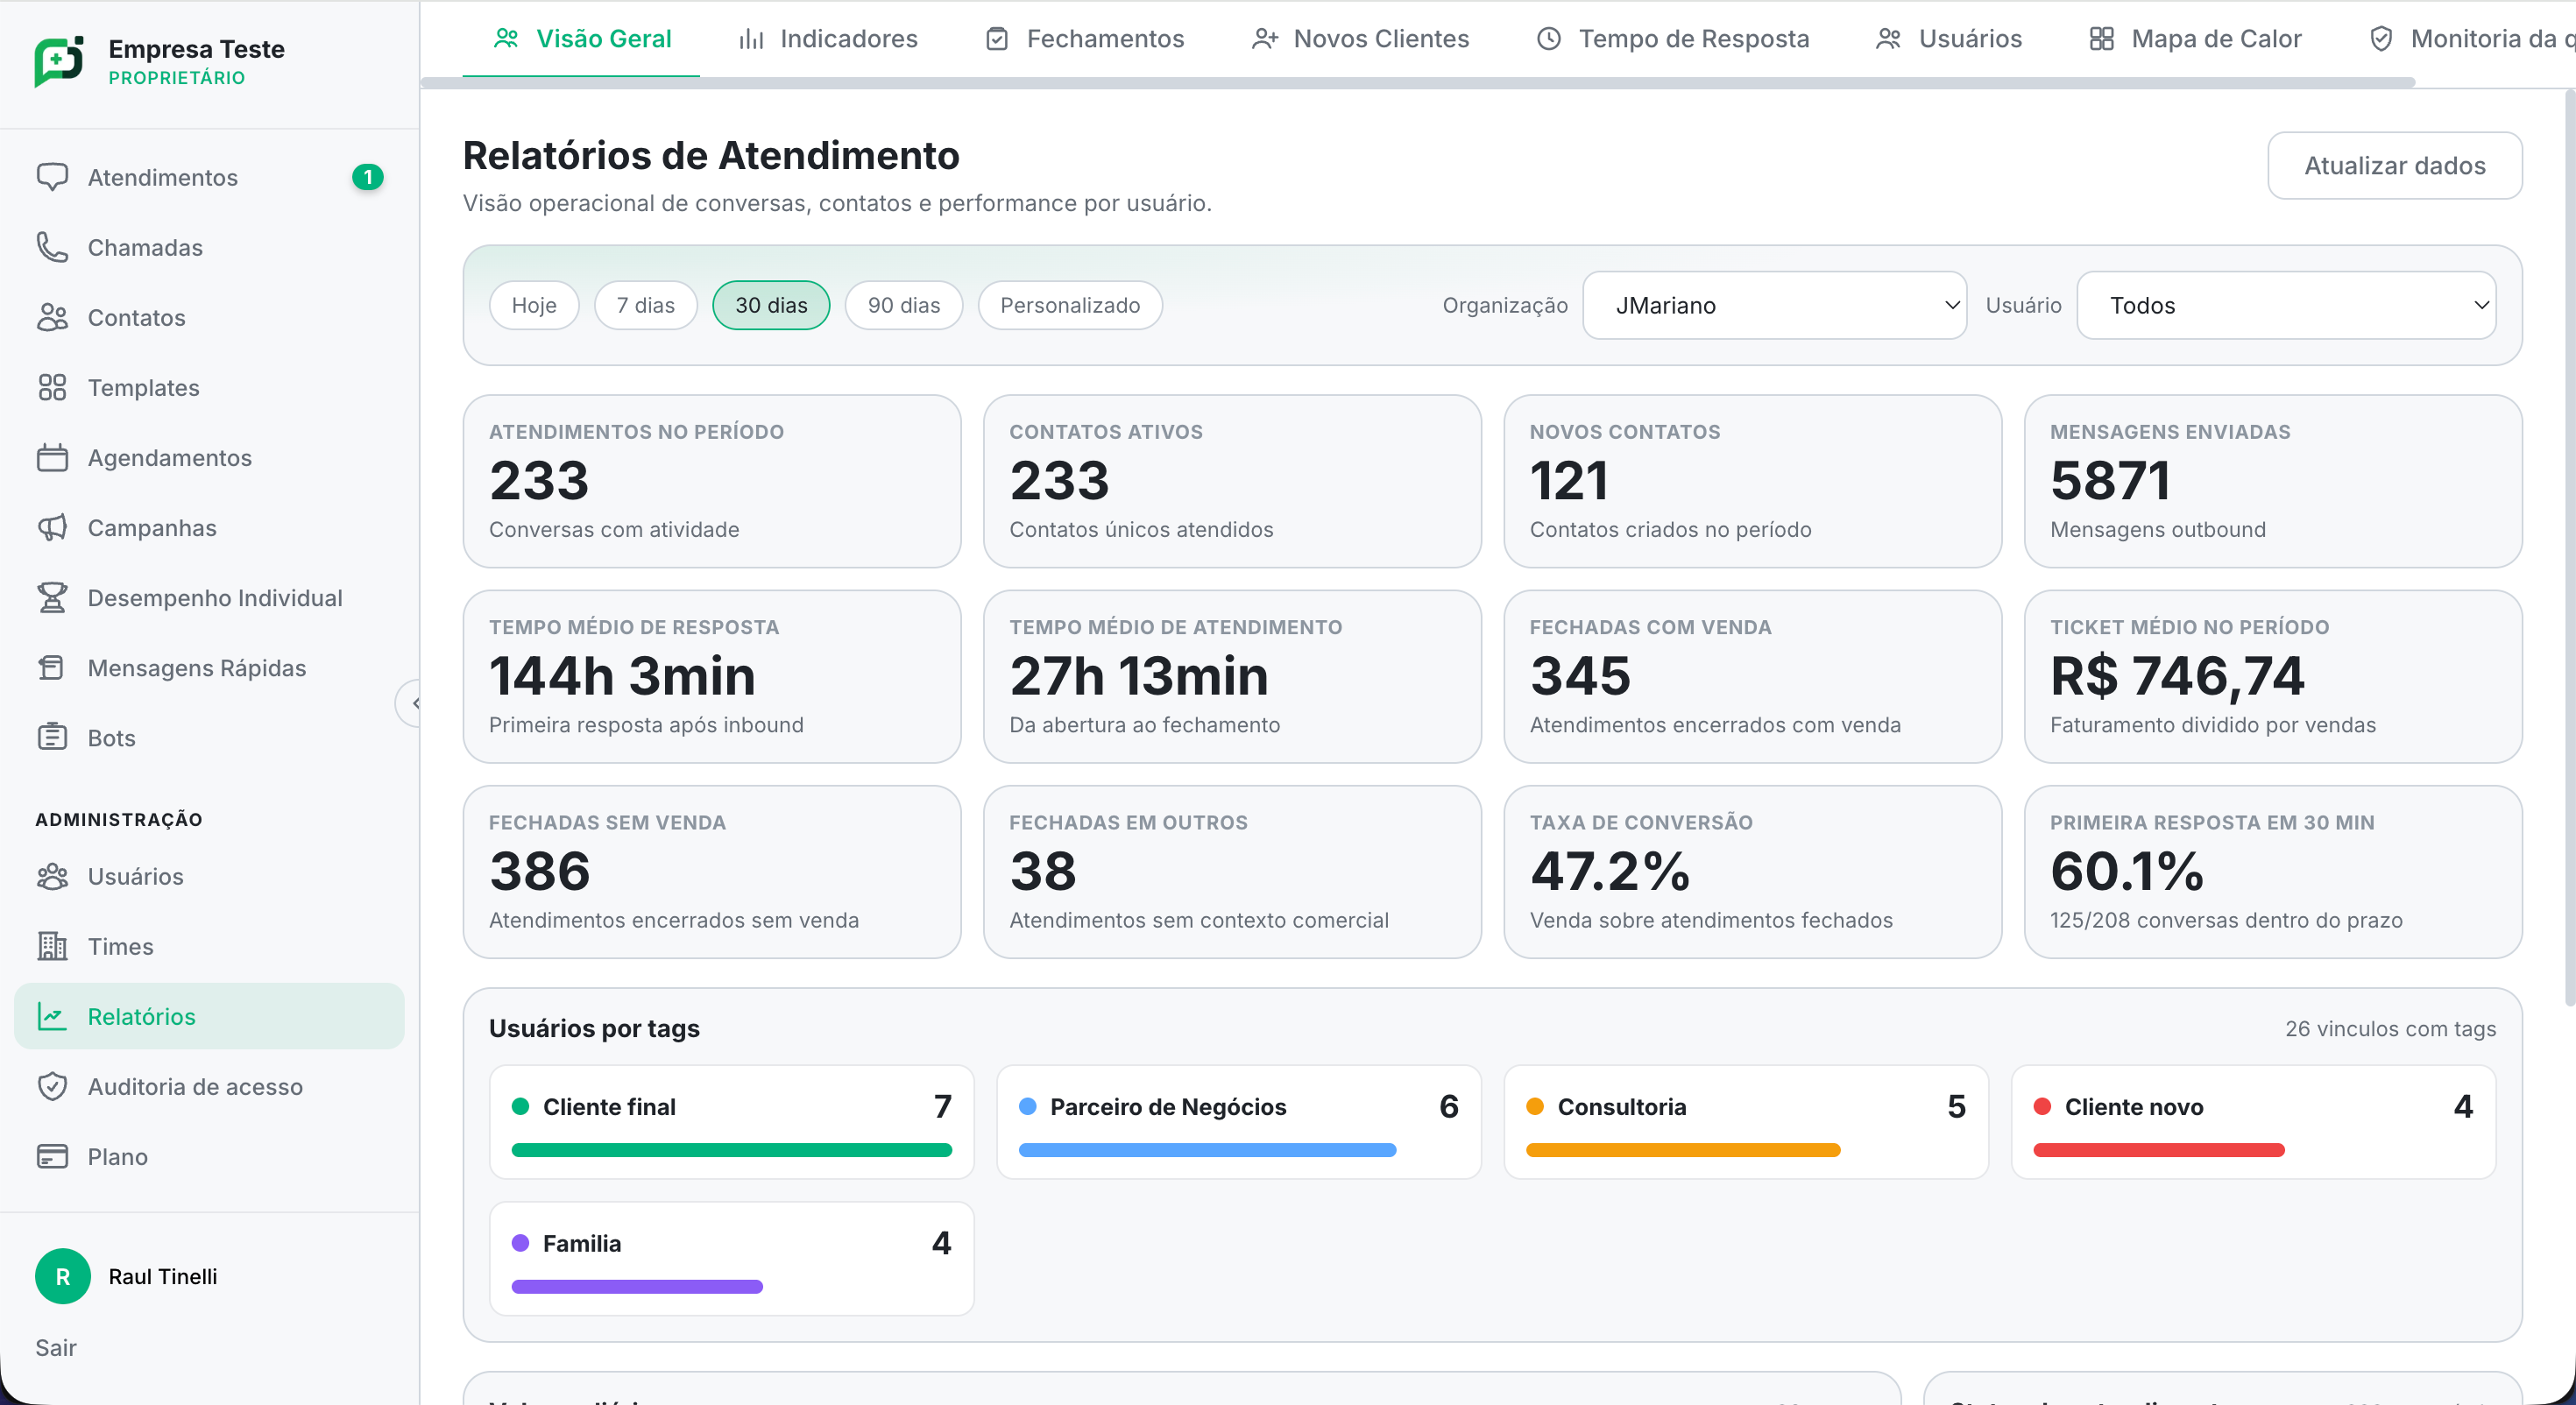Click the blue Parceiro de Negócios progress bar
The width and height of the screenshot is (2576, 1405).
click(x=1207, y=1150)
